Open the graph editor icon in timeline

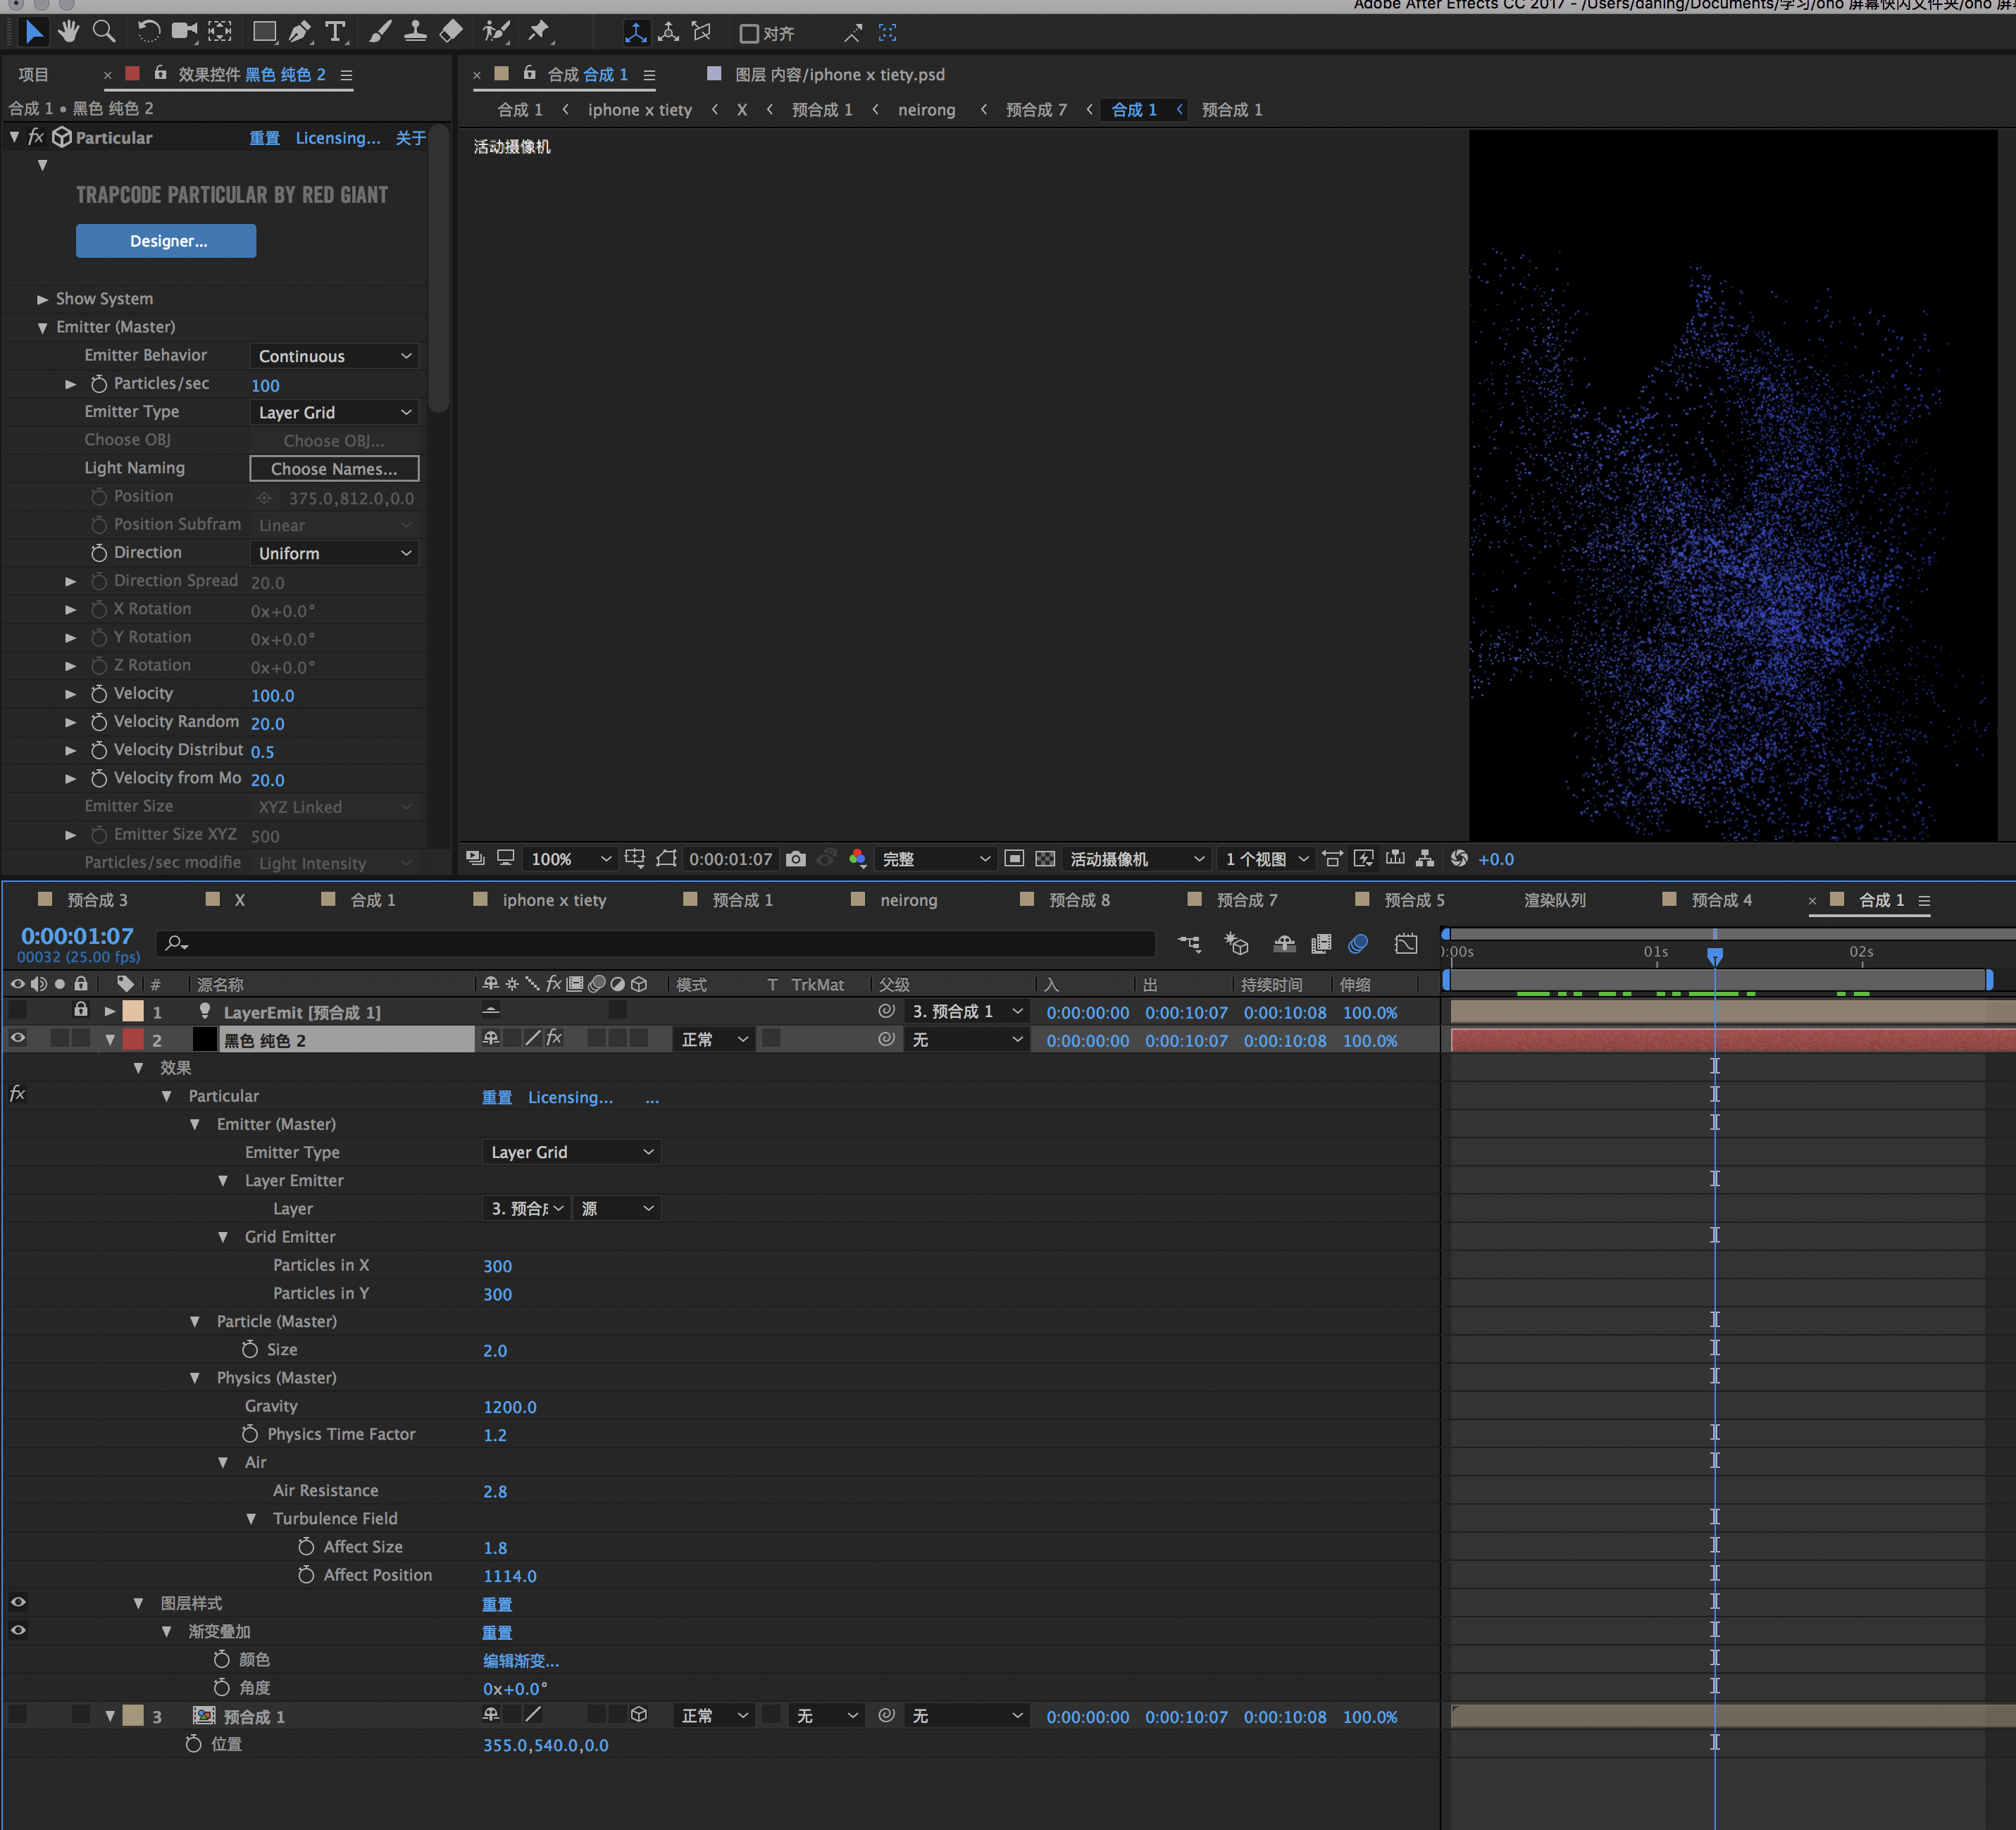[1406, 943]
